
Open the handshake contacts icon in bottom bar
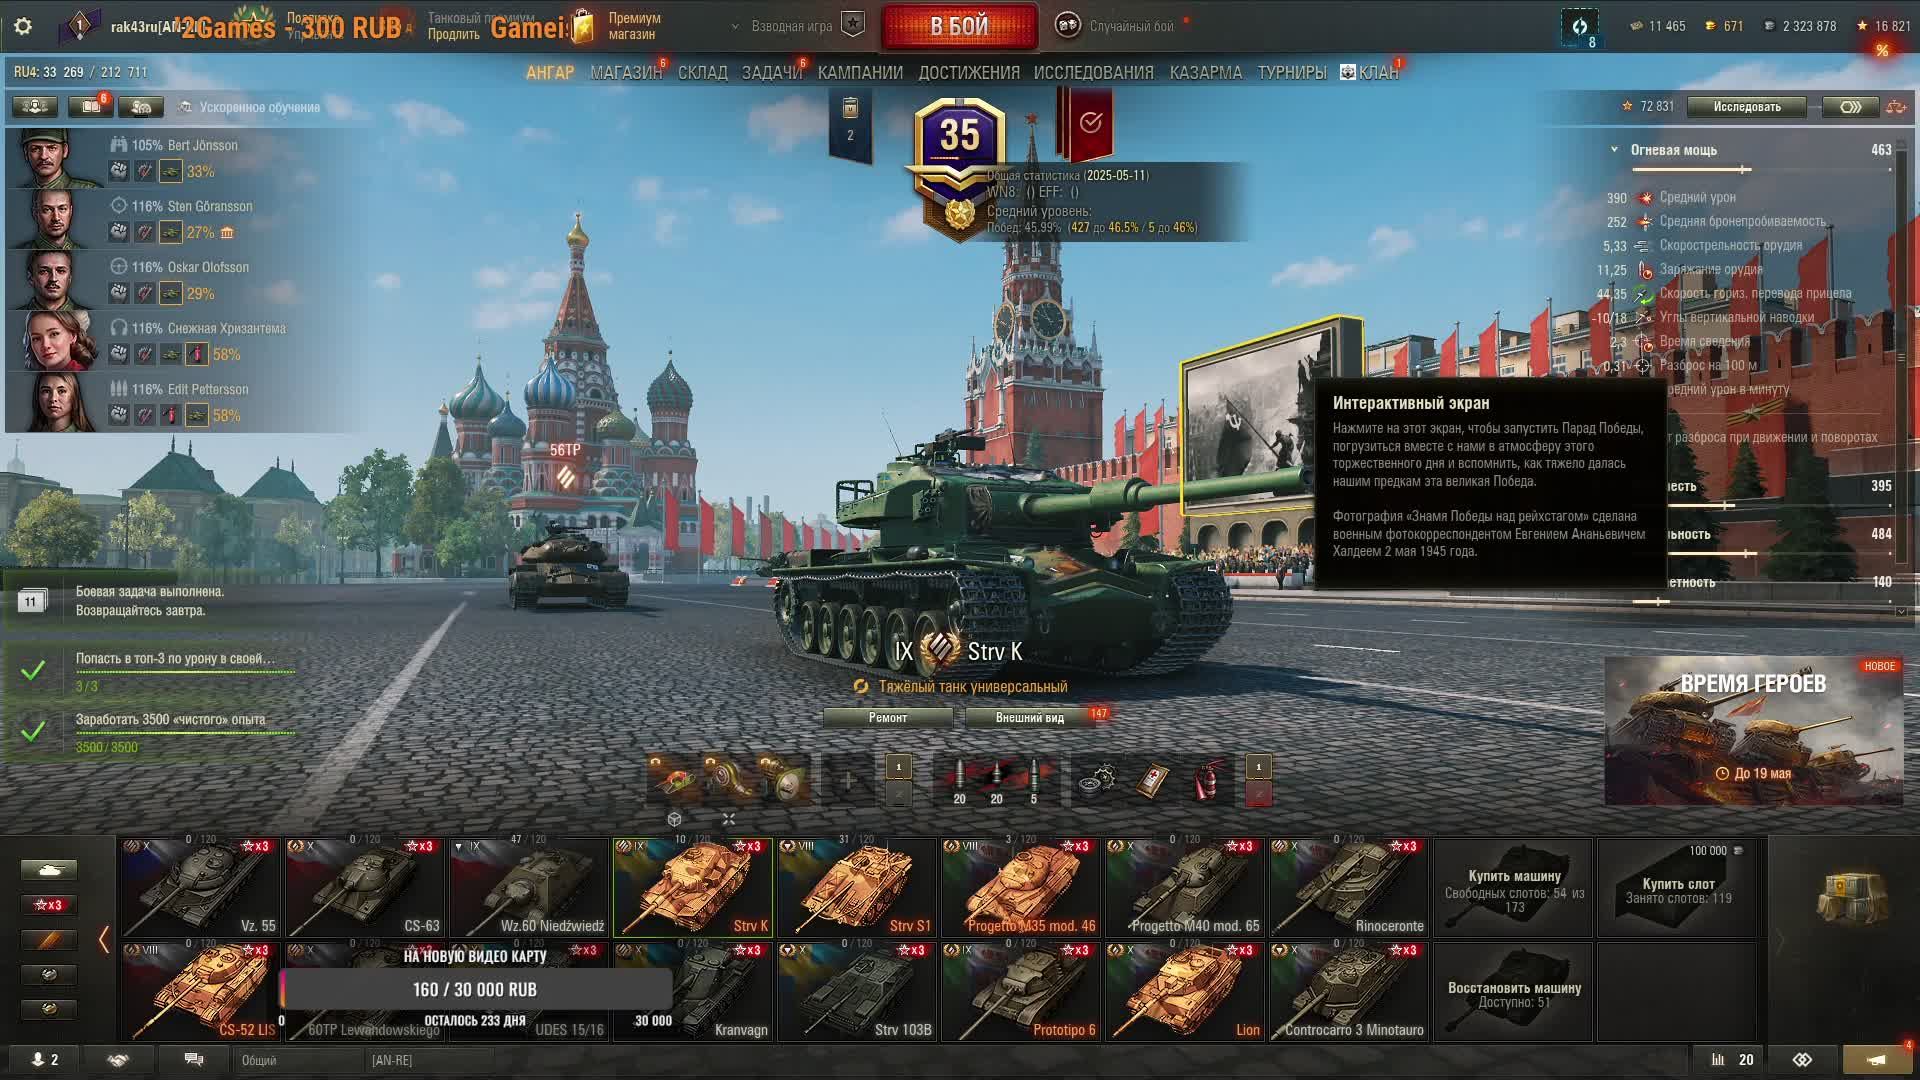(118, 1060)
